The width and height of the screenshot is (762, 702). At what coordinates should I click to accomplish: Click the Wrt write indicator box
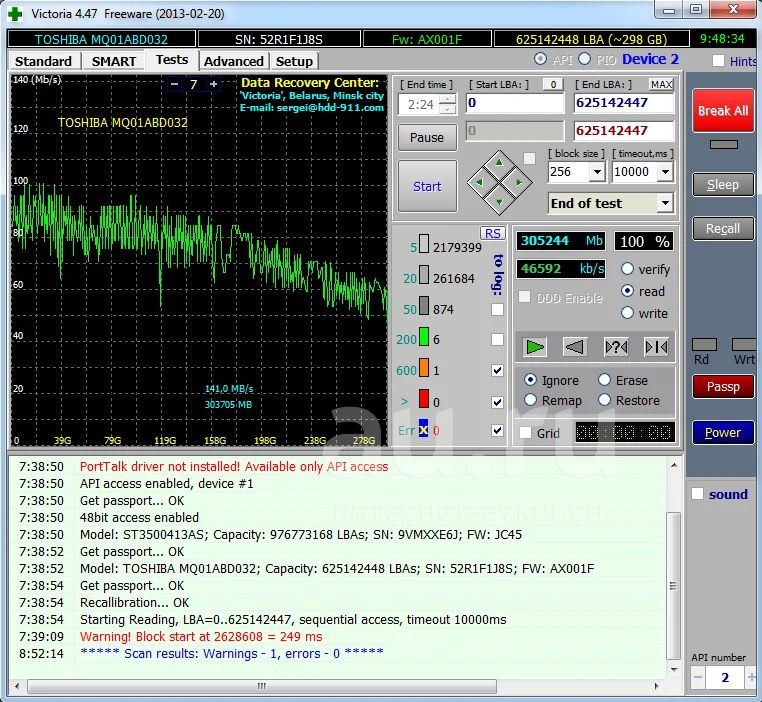(x=744, y=344)
